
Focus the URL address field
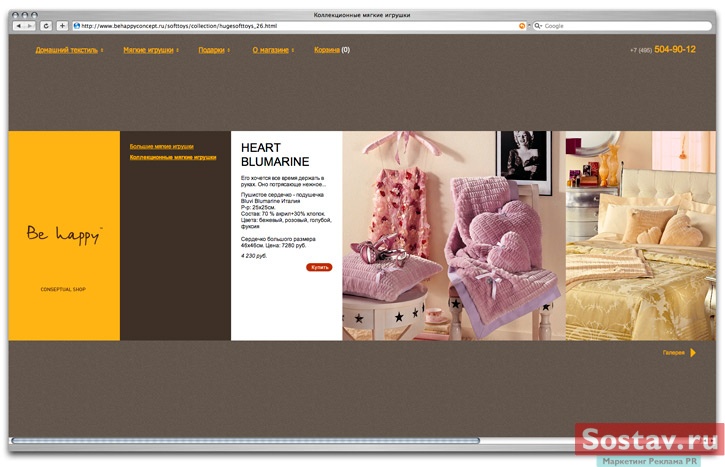click(x=299, y=26)
